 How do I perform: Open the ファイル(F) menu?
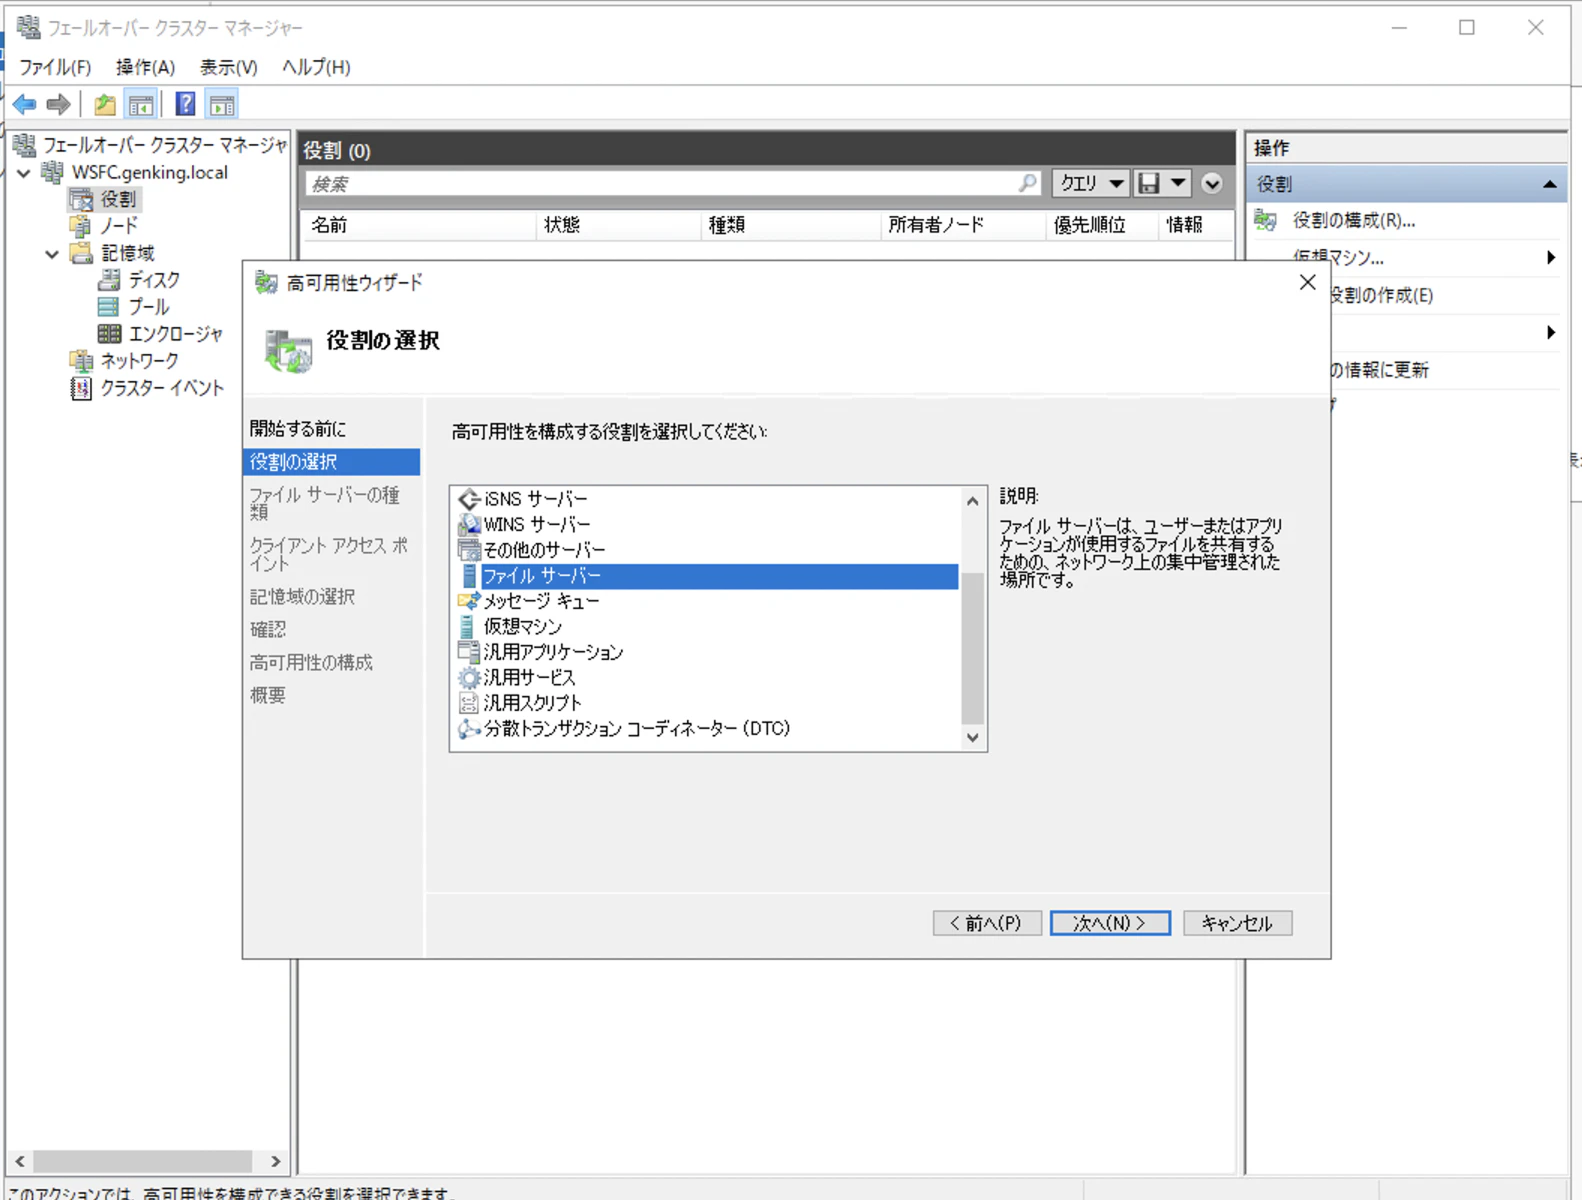(x=55, y=67)
